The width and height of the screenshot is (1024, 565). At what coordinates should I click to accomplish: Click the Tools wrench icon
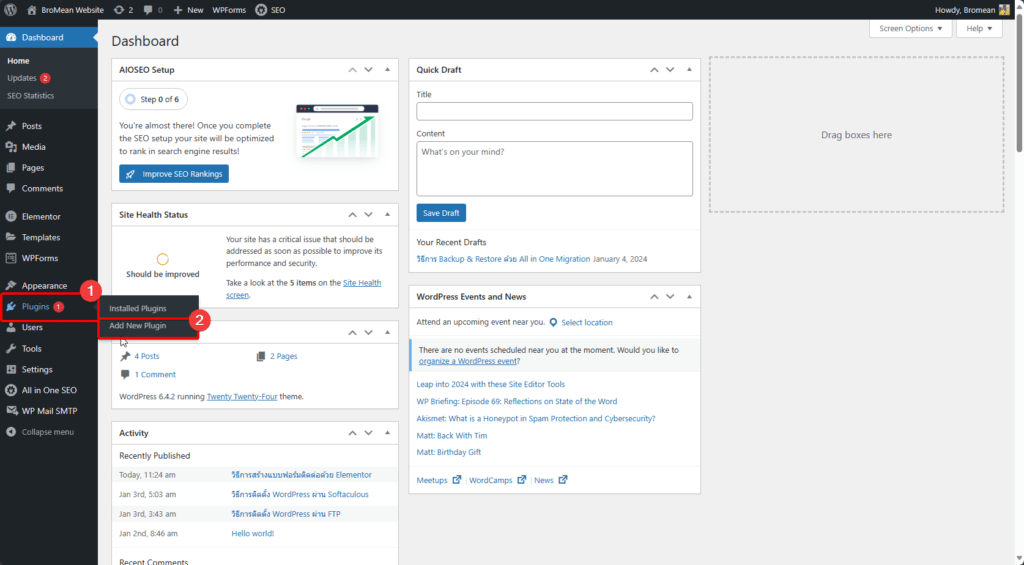(11, 348)
